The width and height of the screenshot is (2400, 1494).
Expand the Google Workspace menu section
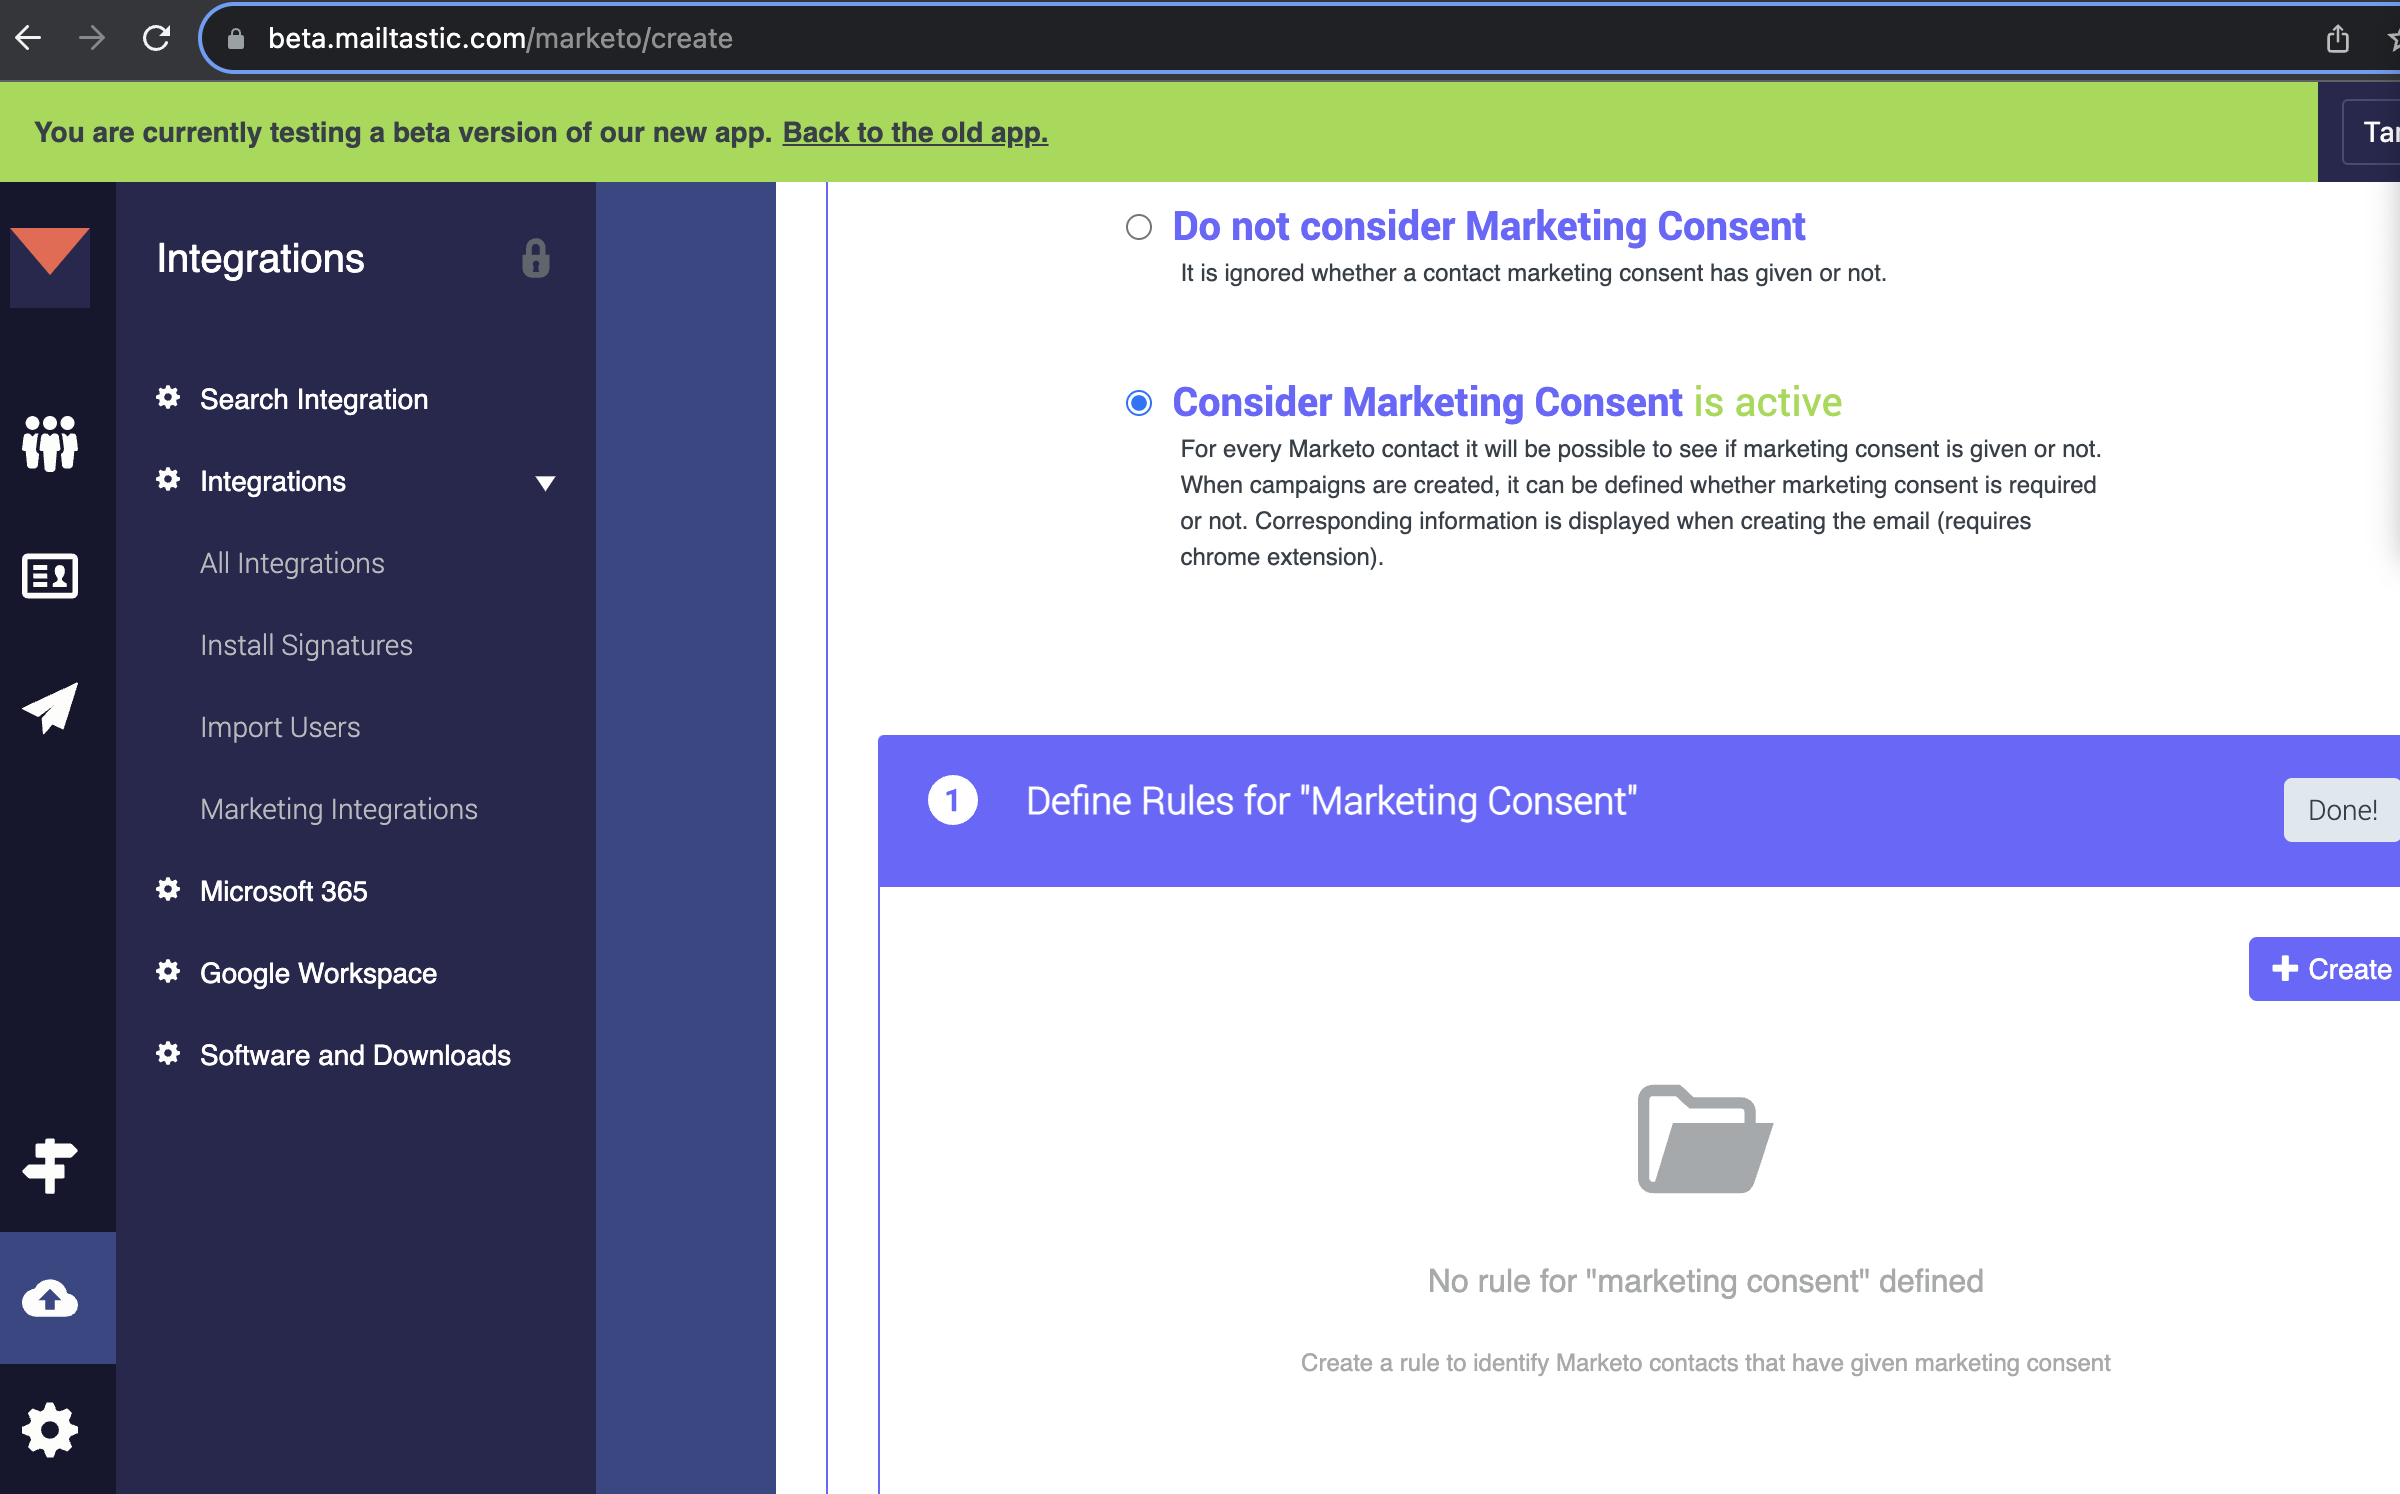pos(317,973)
